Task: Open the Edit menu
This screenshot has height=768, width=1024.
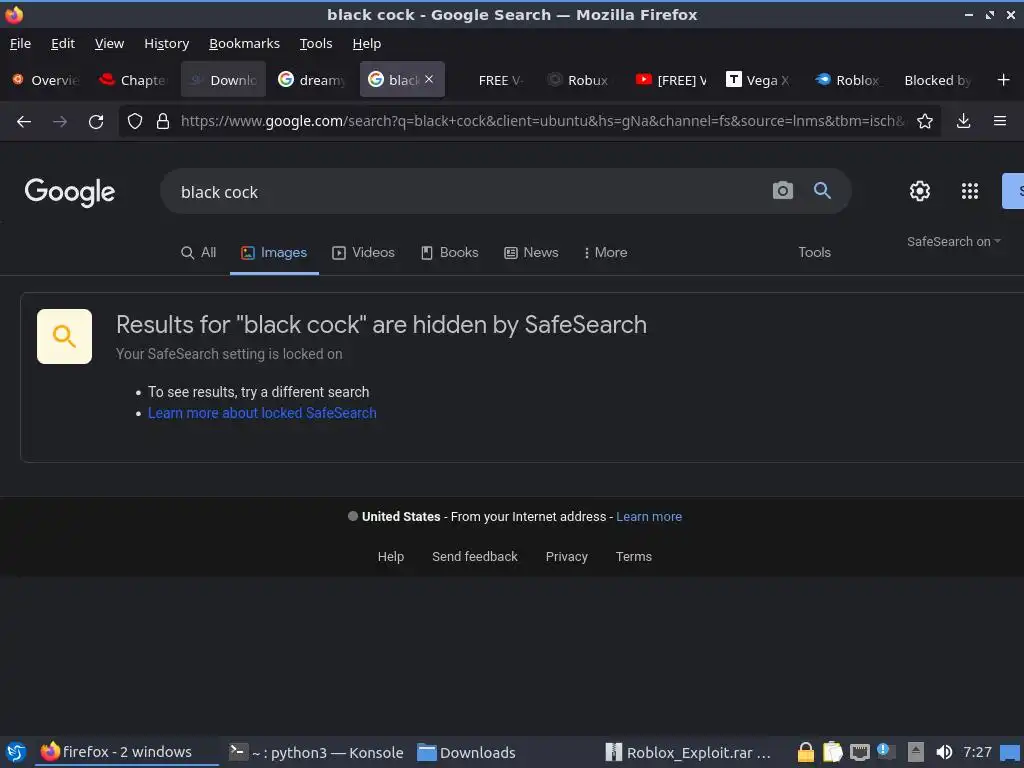Action: tap(63, 44)
